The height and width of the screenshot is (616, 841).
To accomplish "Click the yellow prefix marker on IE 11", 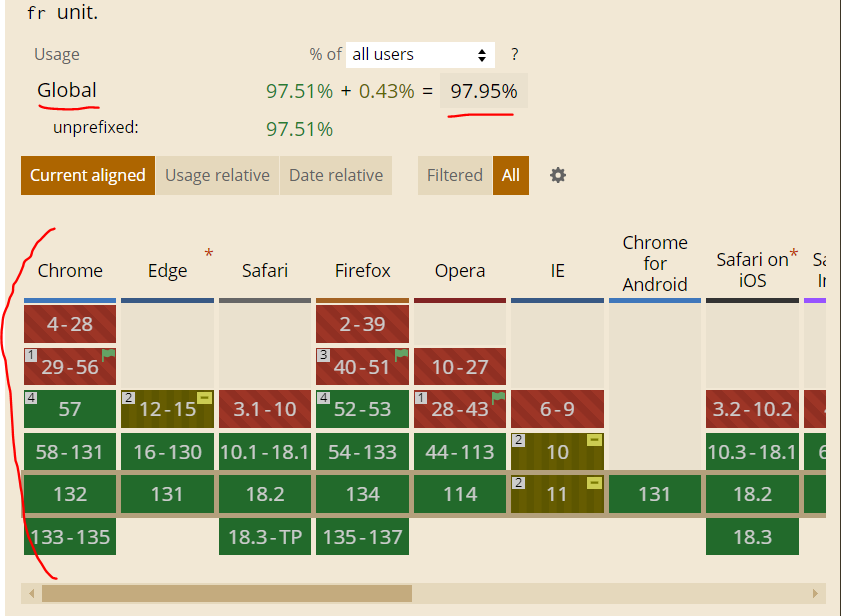I will tap(594, 483).
